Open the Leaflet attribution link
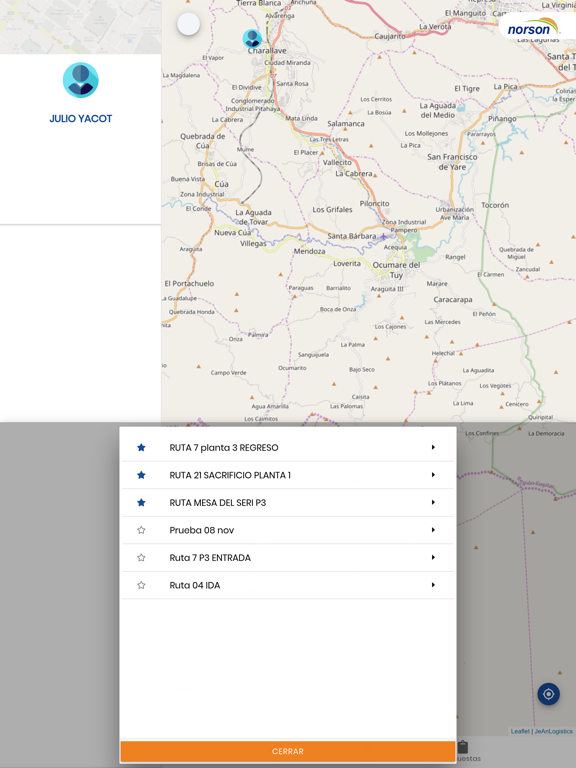This screenshot has height=768, width=576. [520, 731]
